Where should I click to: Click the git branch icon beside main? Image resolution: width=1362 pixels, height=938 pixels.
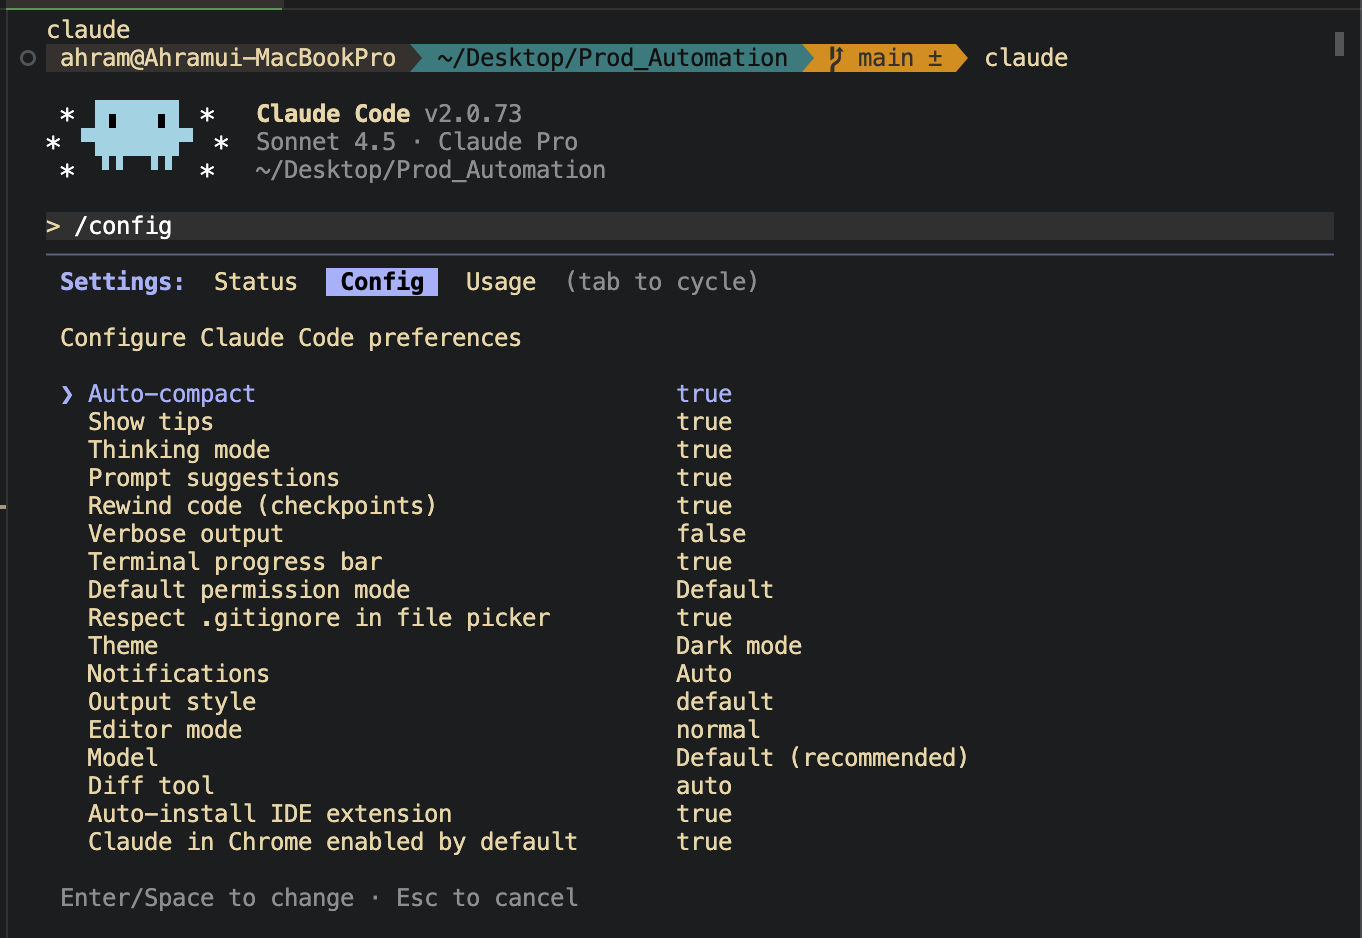coord(836,58)
